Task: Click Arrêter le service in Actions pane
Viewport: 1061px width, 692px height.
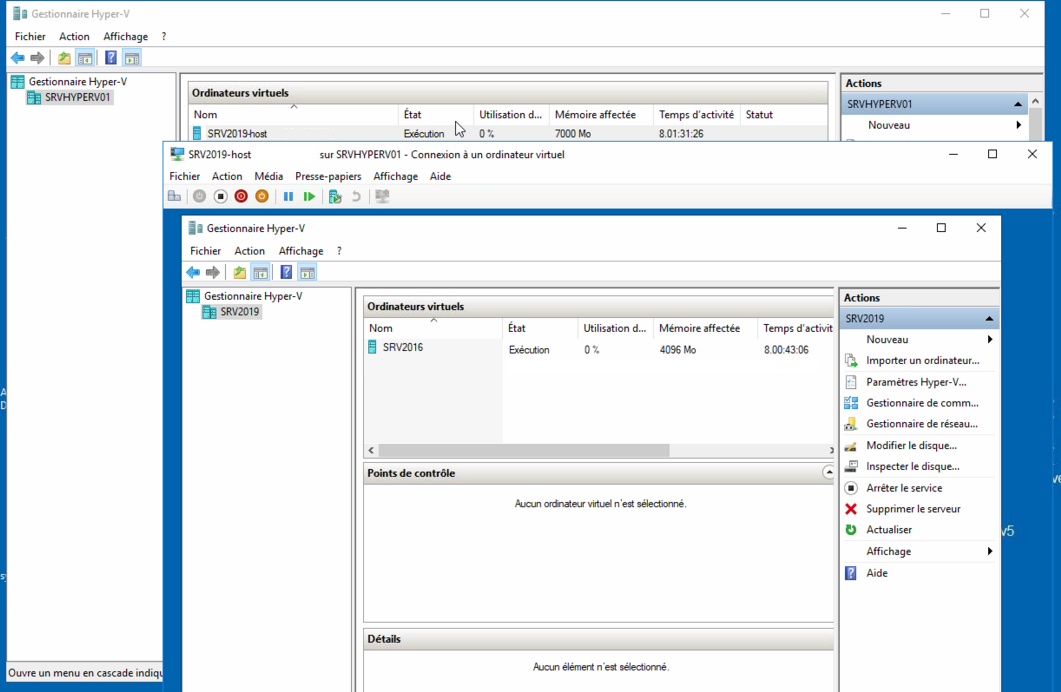Action: pyautogui.click(x=904, y=488)
